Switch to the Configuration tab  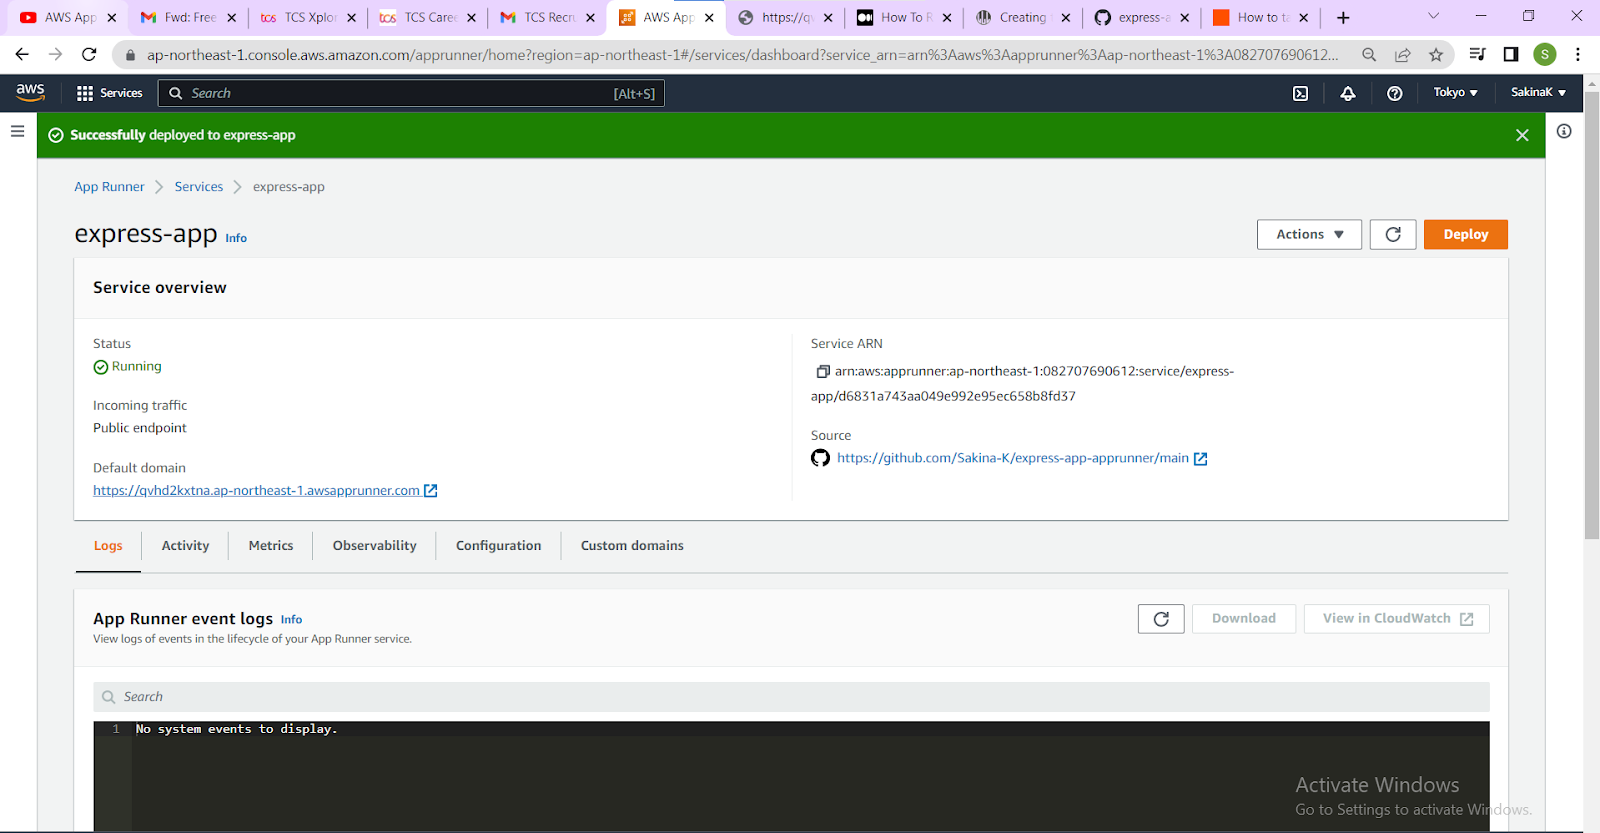(498, 546)
